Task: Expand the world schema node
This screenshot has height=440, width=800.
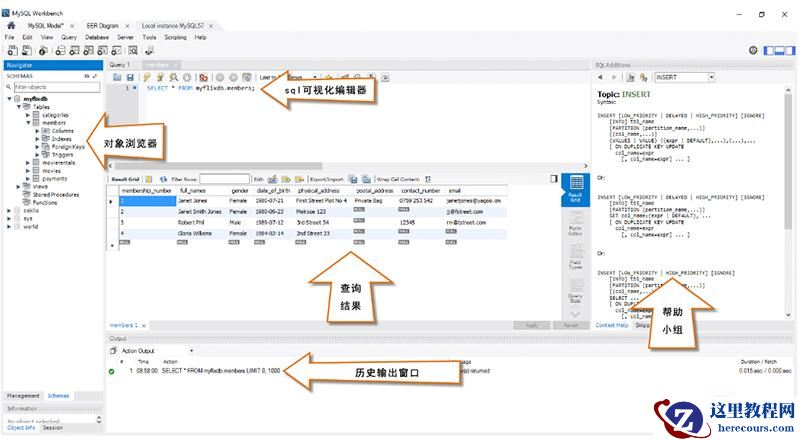Action: (9, 226)
